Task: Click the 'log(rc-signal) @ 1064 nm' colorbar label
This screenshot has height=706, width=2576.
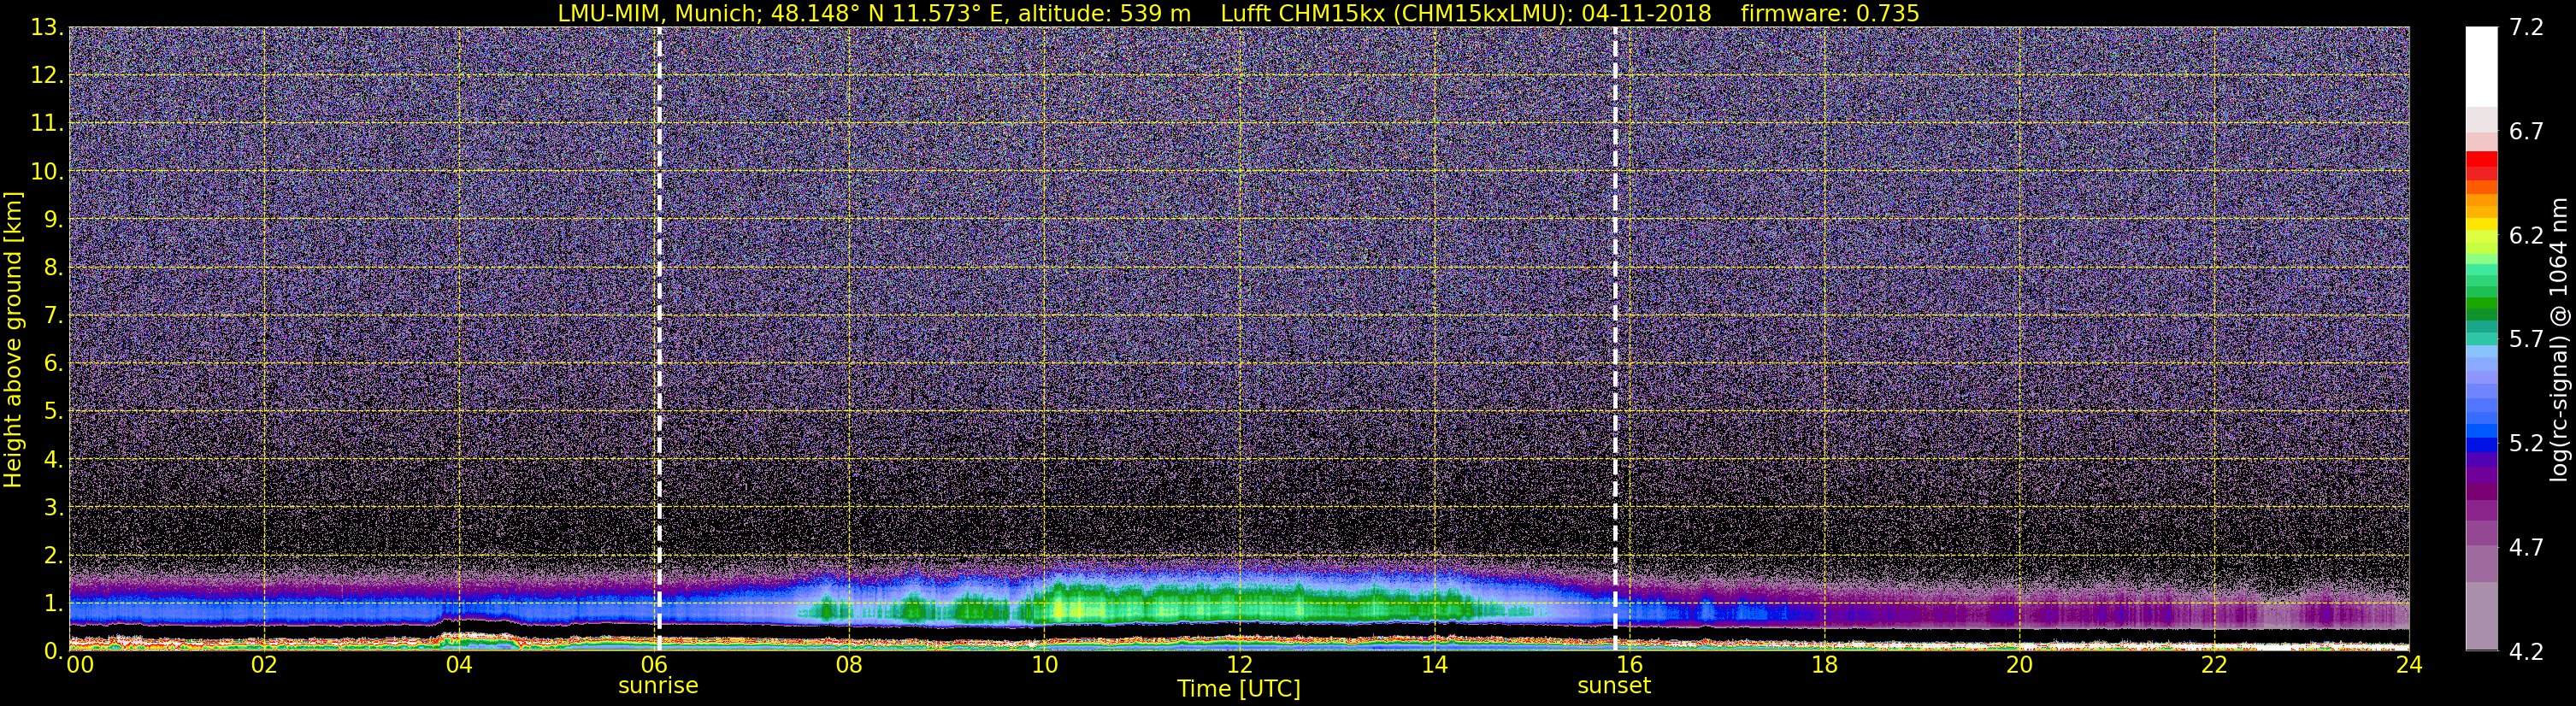Action: point(2558,339)
